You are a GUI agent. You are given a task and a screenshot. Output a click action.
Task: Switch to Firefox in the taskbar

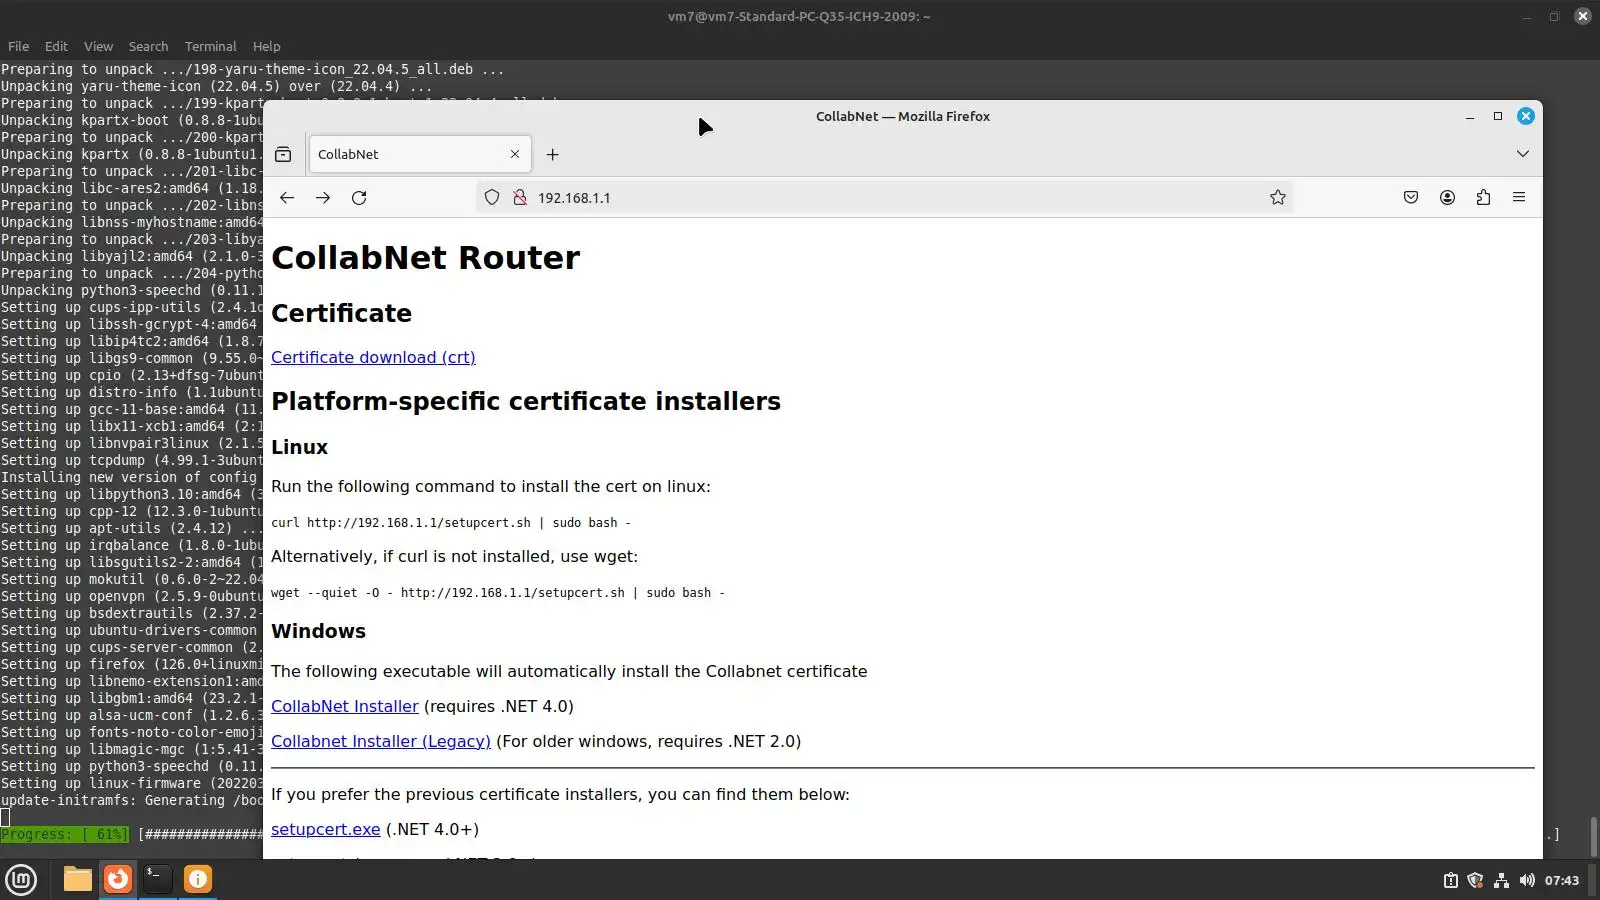point(118,879)
